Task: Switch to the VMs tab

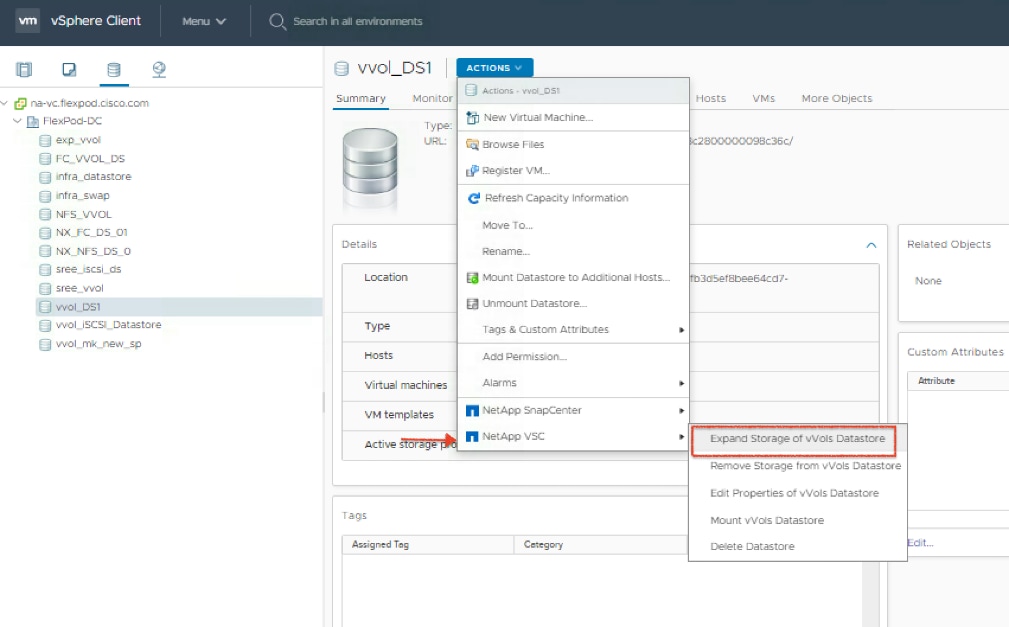Action: (764, 98)
